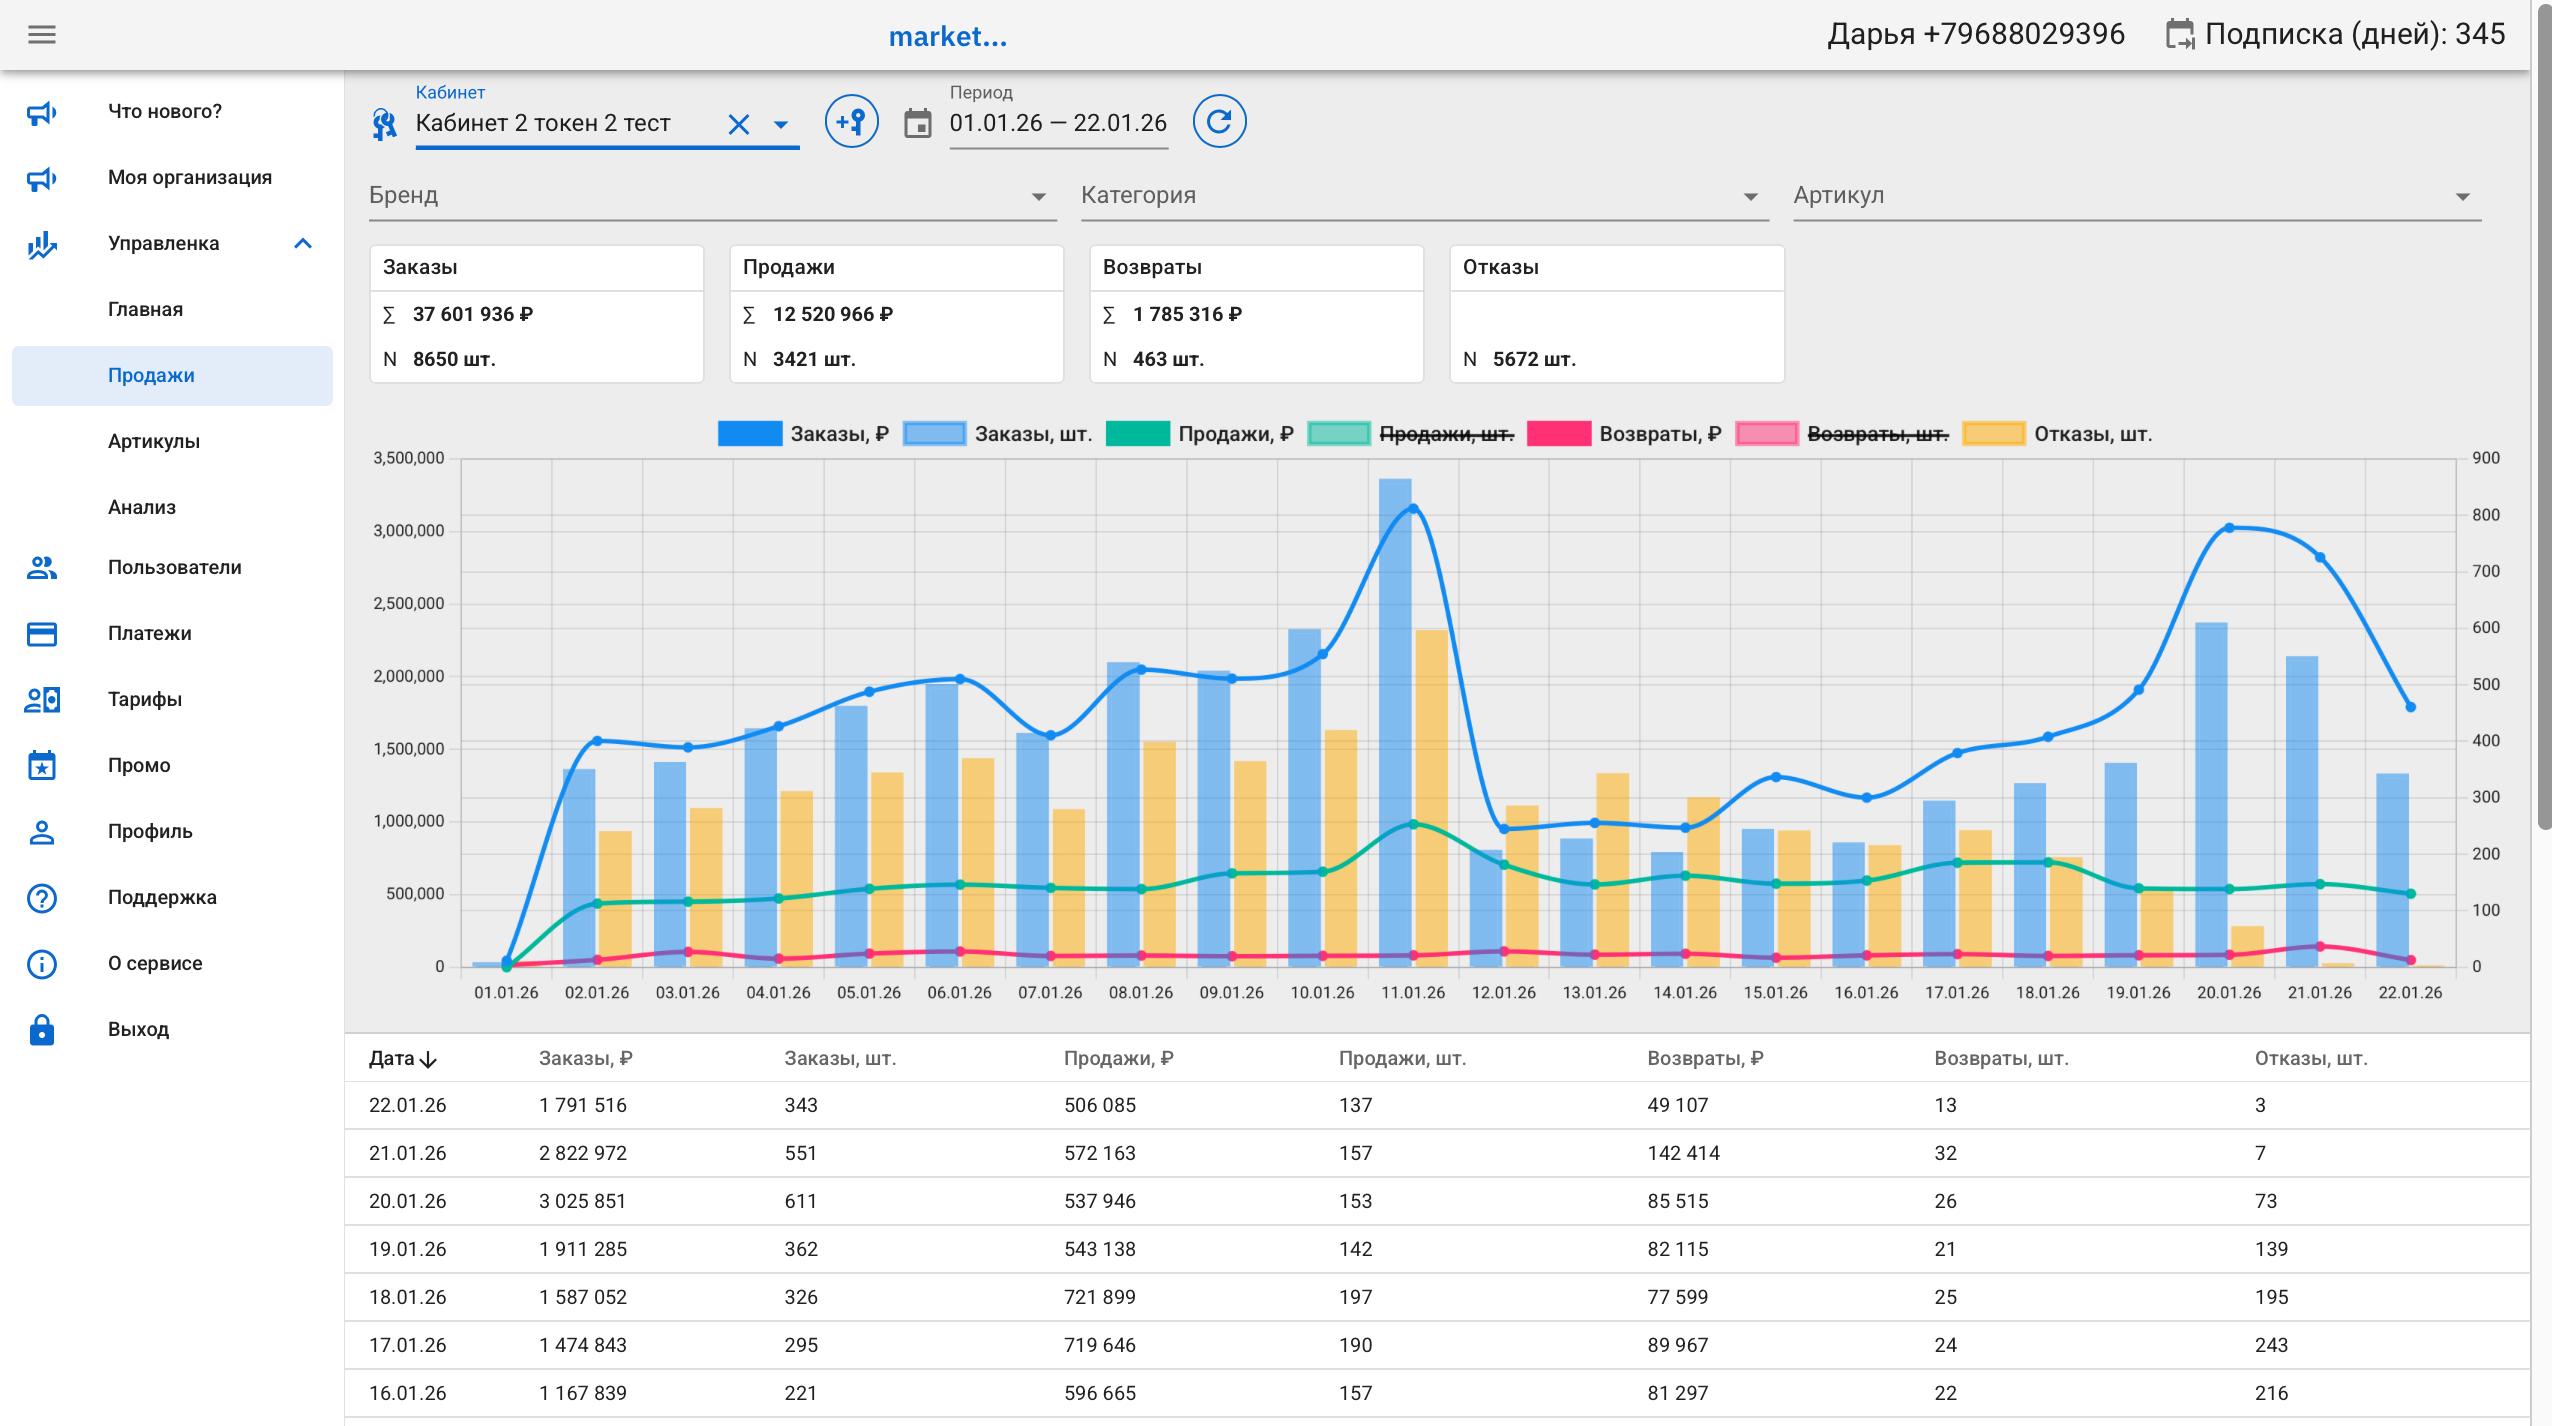Click the Заказы, ₽ legend color swatch

tap(750, 434)
